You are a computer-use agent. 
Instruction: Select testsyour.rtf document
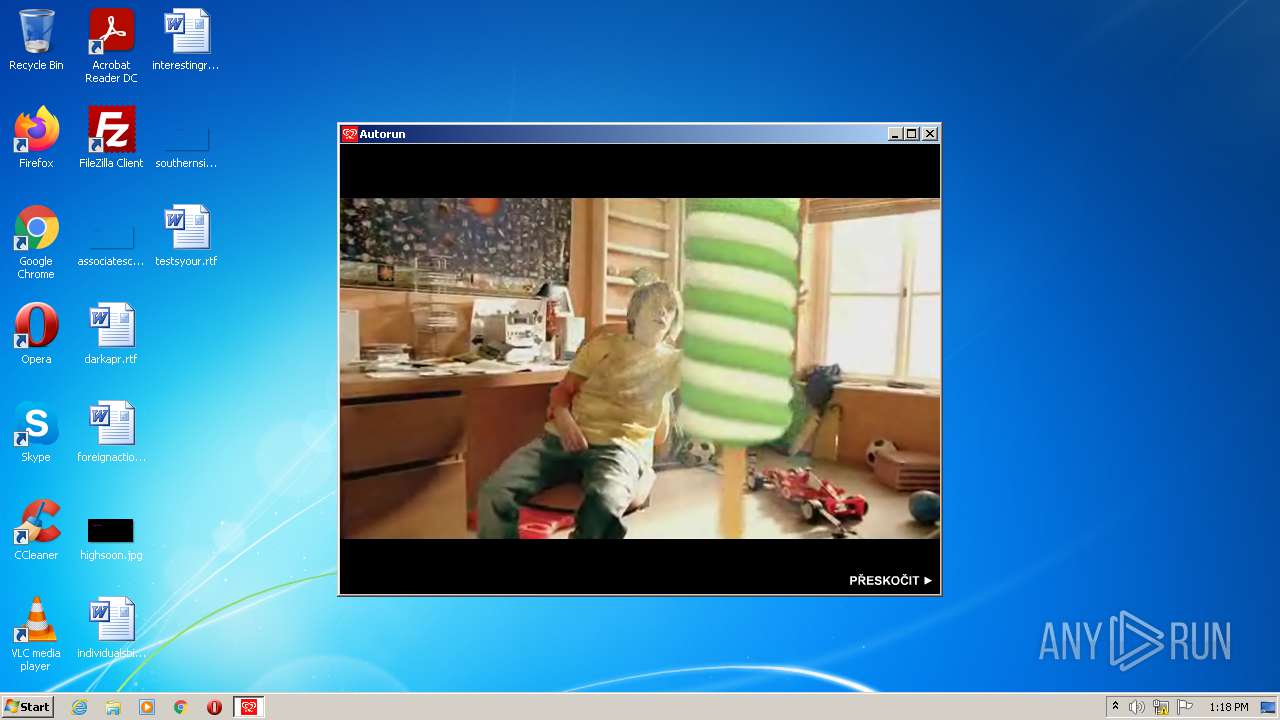click(186, 236)
